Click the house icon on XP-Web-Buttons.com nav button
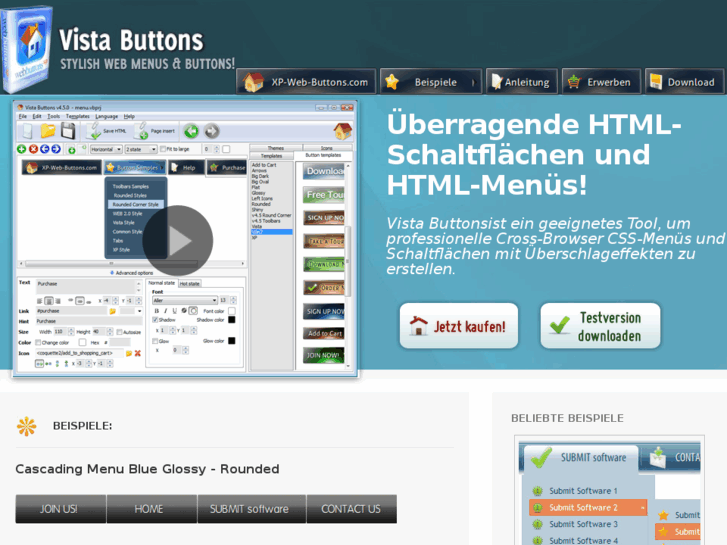727x545 pixels. pyautogui.click(x=254, y=82)
